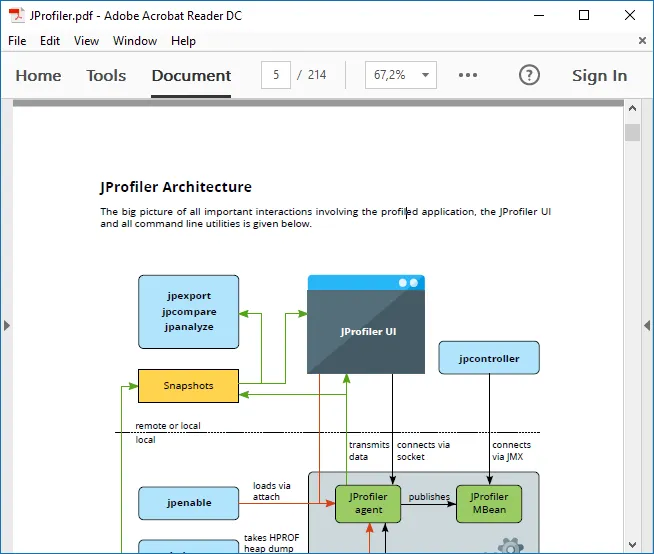Image resolution: width=654 pixels, height=554 pixels.
Task: Click the jpanalyze text in diagram
Action: pyautogui.click(x=189, y=327)
